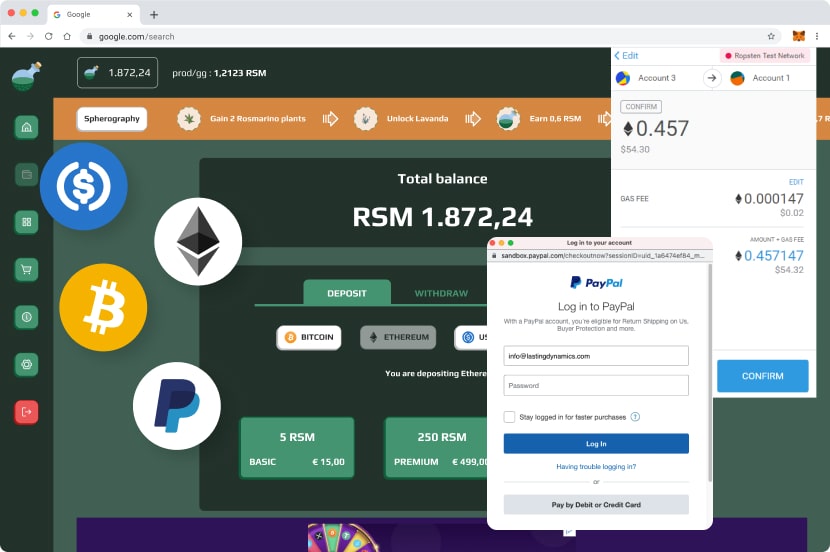Image resolution: width=830 pixels, height=552 pixels.
Task: Click the prize wheel graphic at bottom
Action: pyautogui.click(x=343, y=538)
